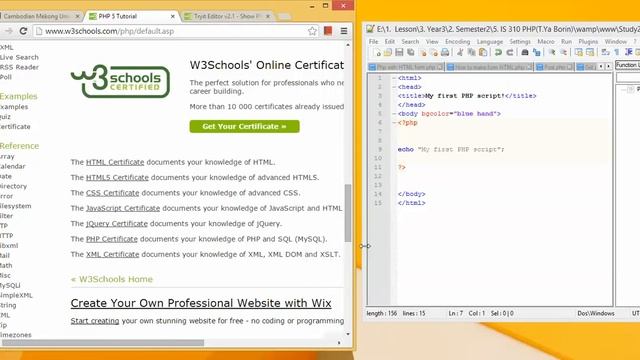This screenshot has width=640, height=360.
Task: Click the Save All icon in Notepad++
Action: click(x=411, y=52)
